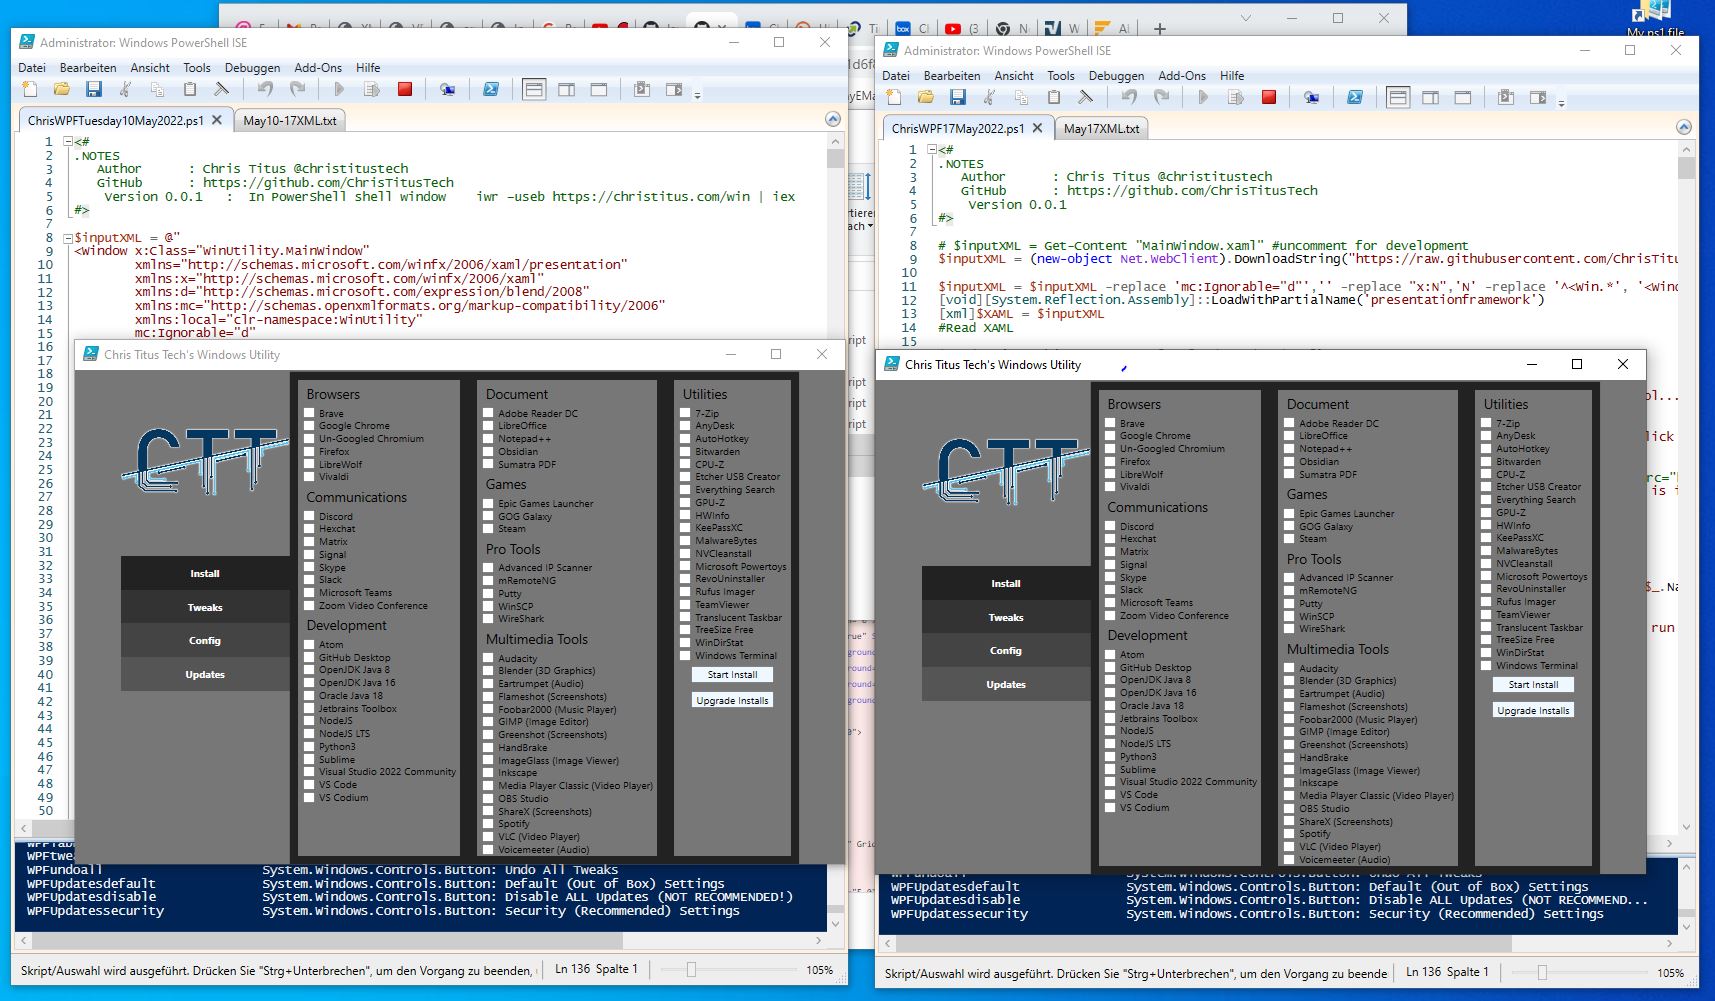Switch to May10-17XML.txt tab

tap(290, 121)
